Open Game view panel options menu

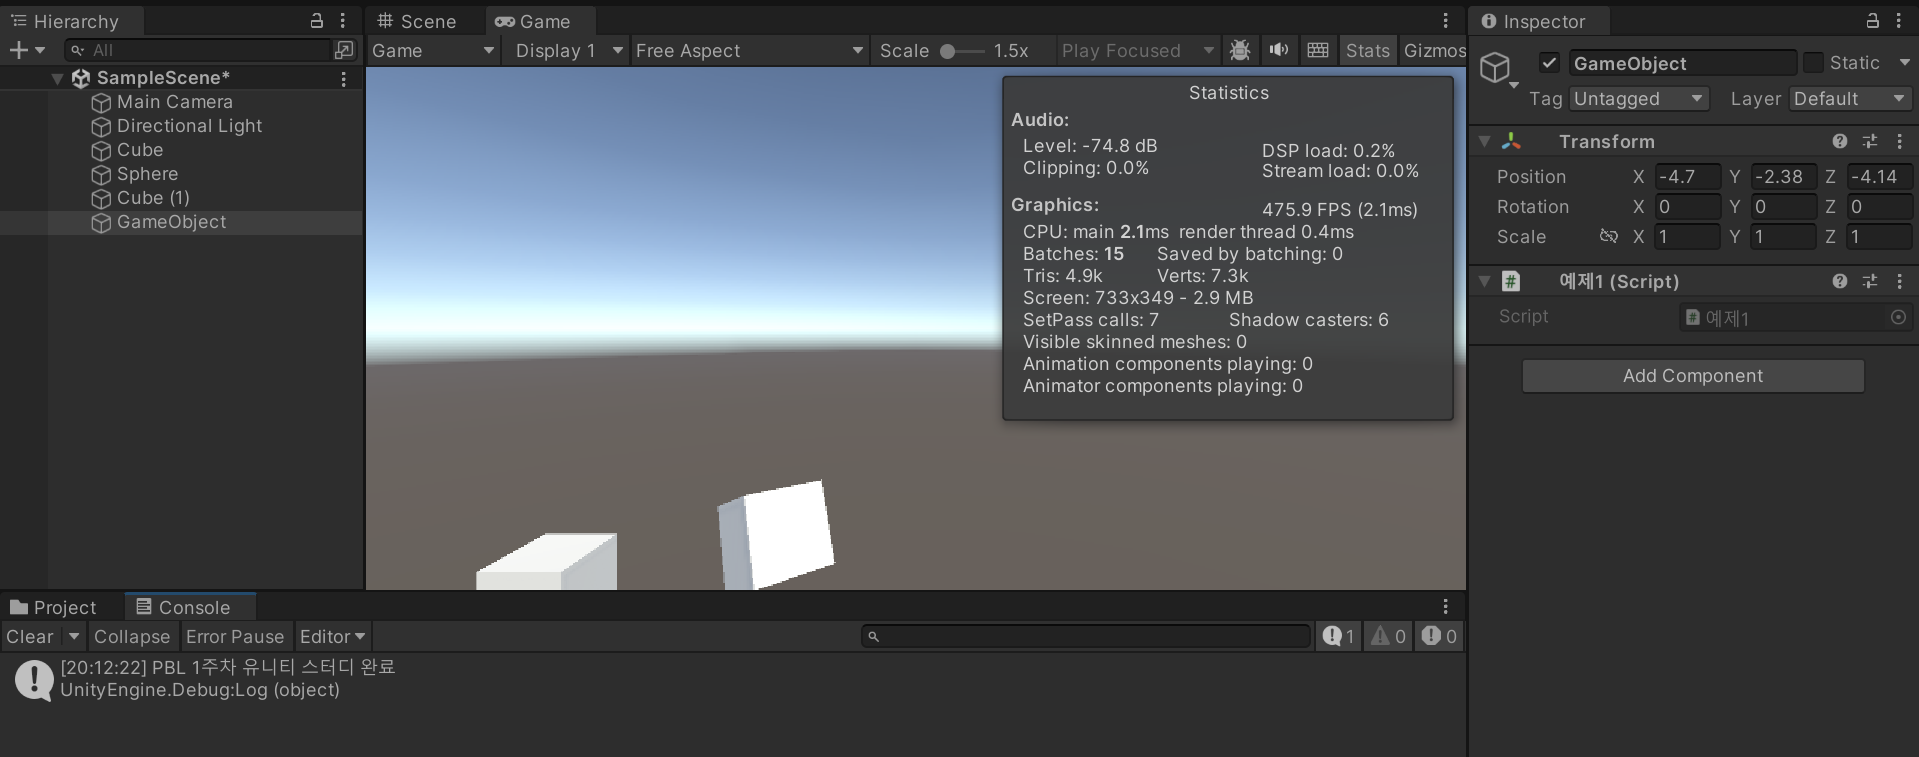pyautogui.click(x=1445, y=21)
